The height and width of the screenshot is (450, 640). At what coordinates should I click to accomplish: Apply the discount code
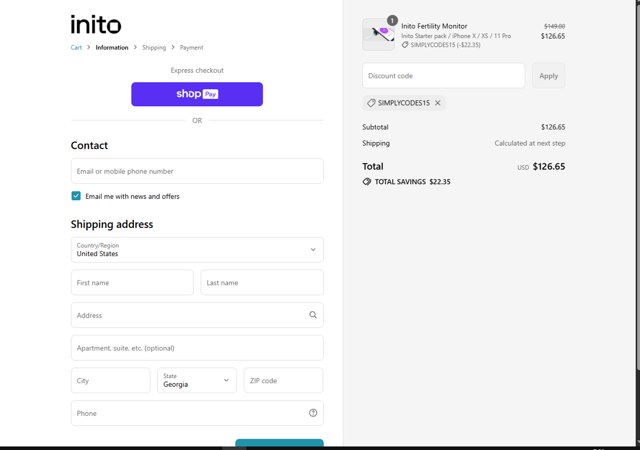coord(549,76)
